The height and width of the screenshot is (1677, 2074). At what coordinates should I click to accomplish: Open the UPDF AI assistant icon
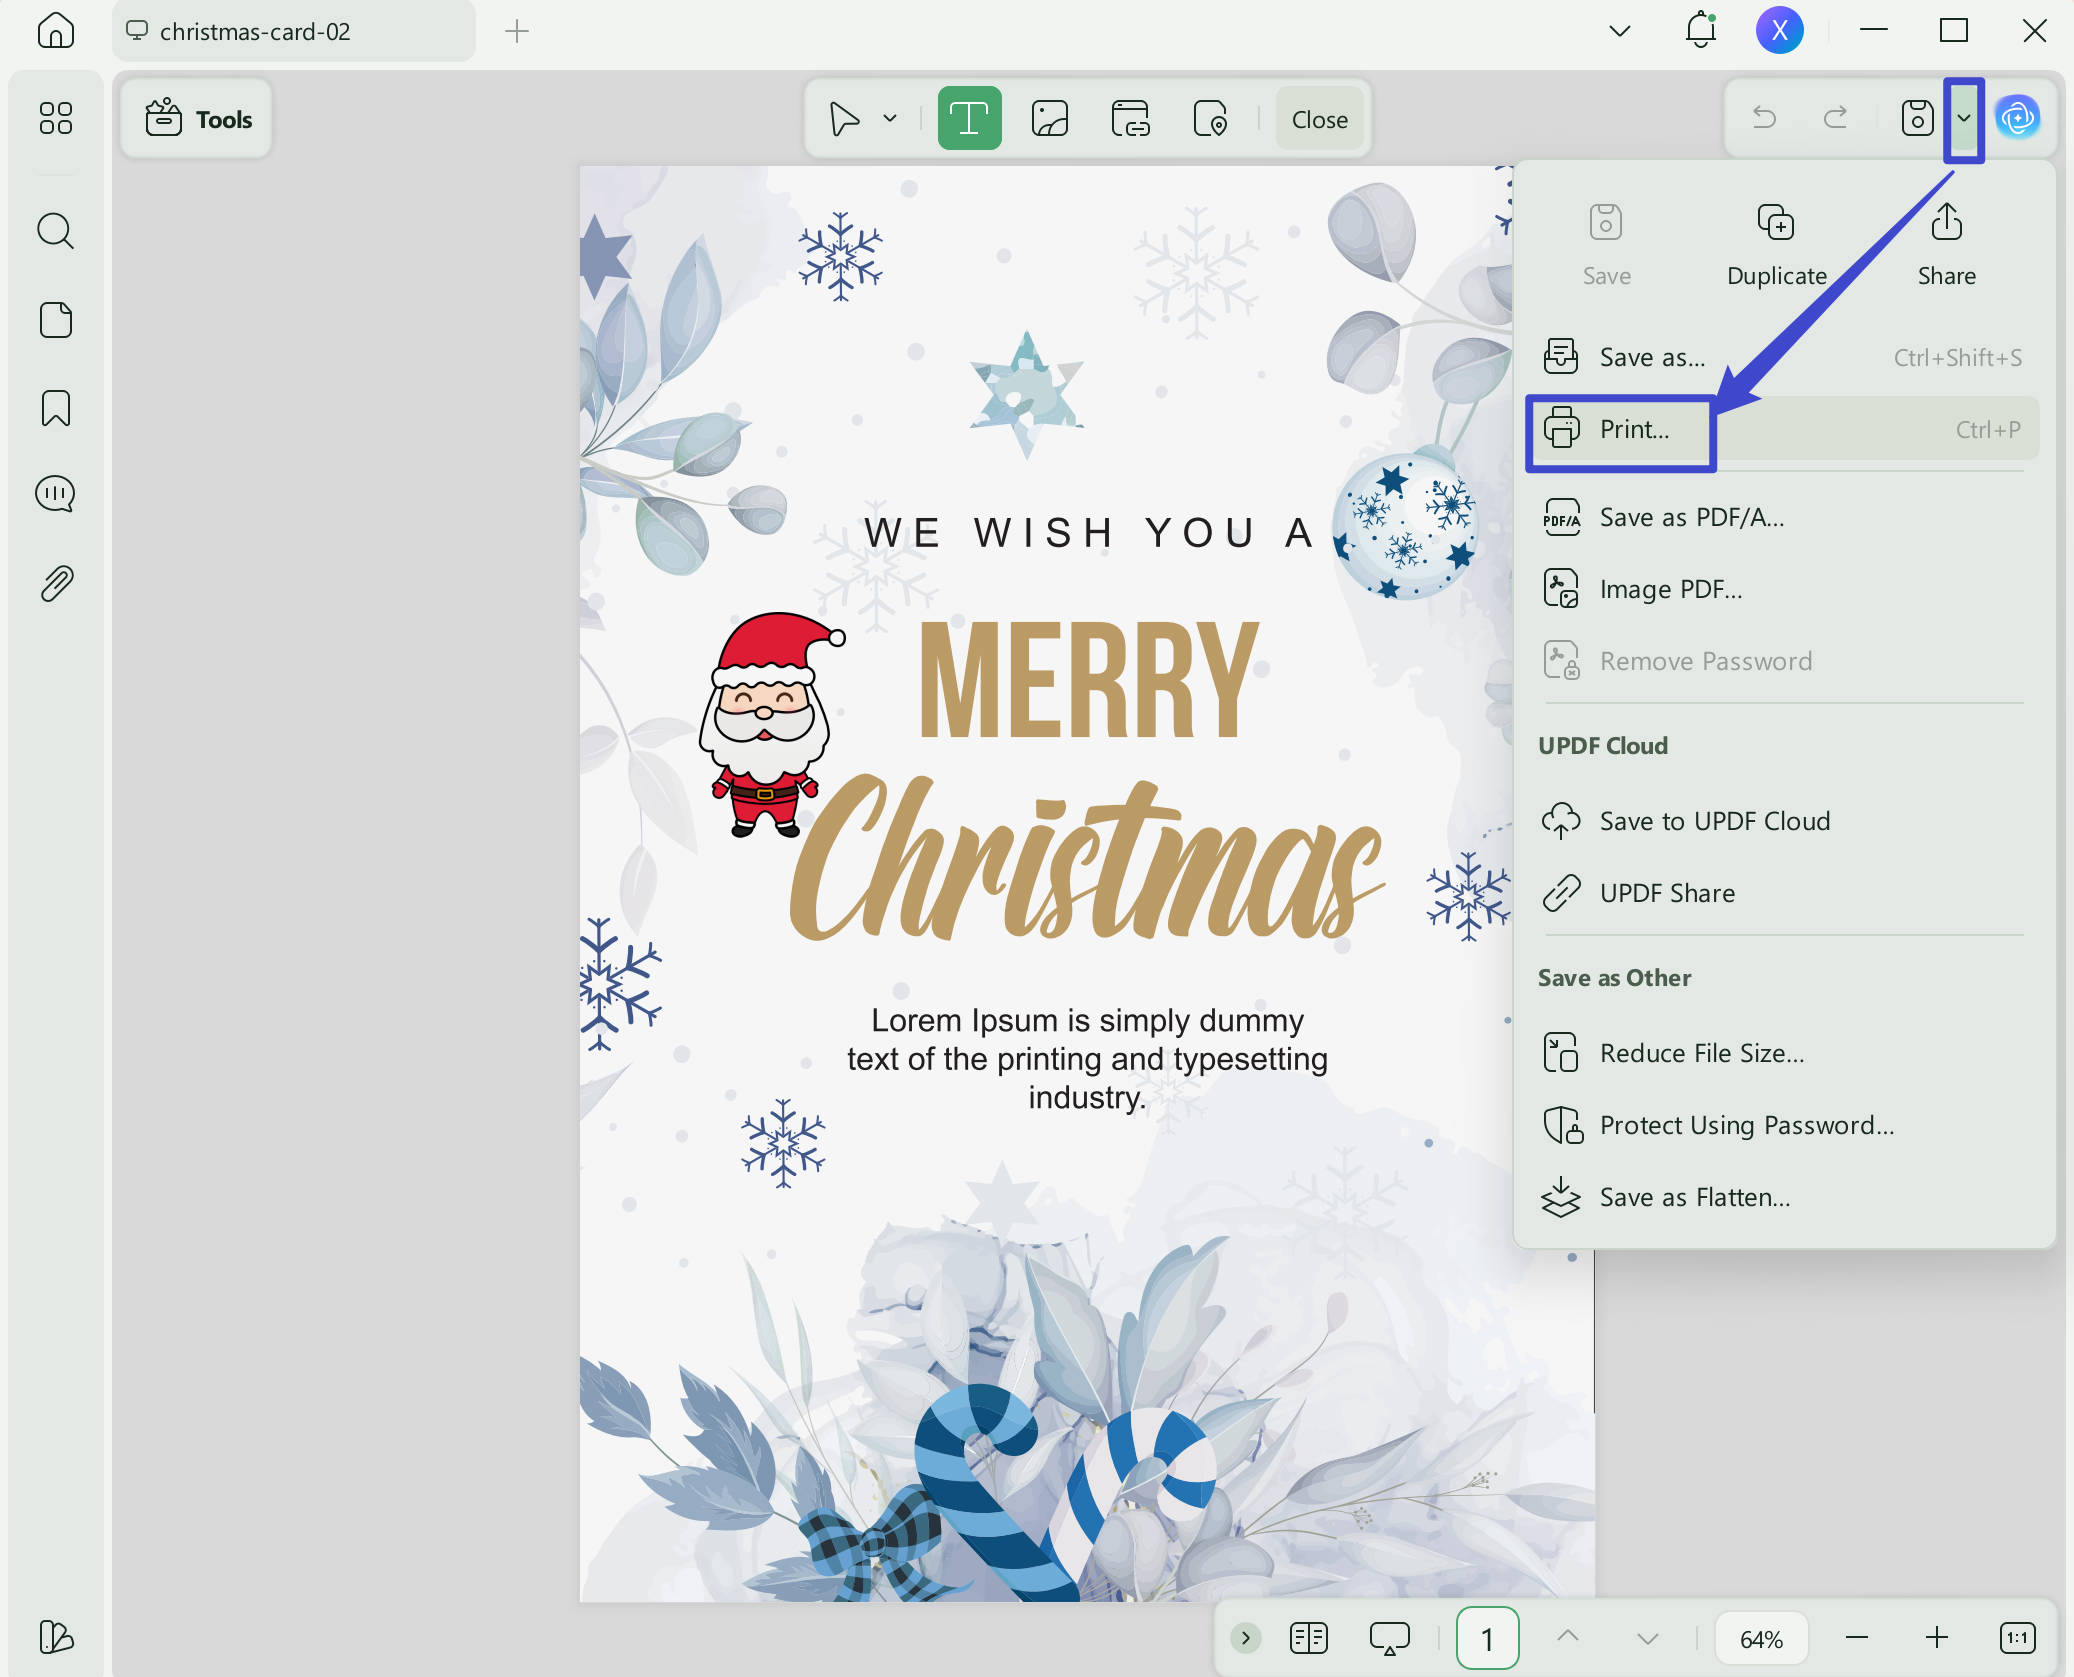(x=2018, y=118)
